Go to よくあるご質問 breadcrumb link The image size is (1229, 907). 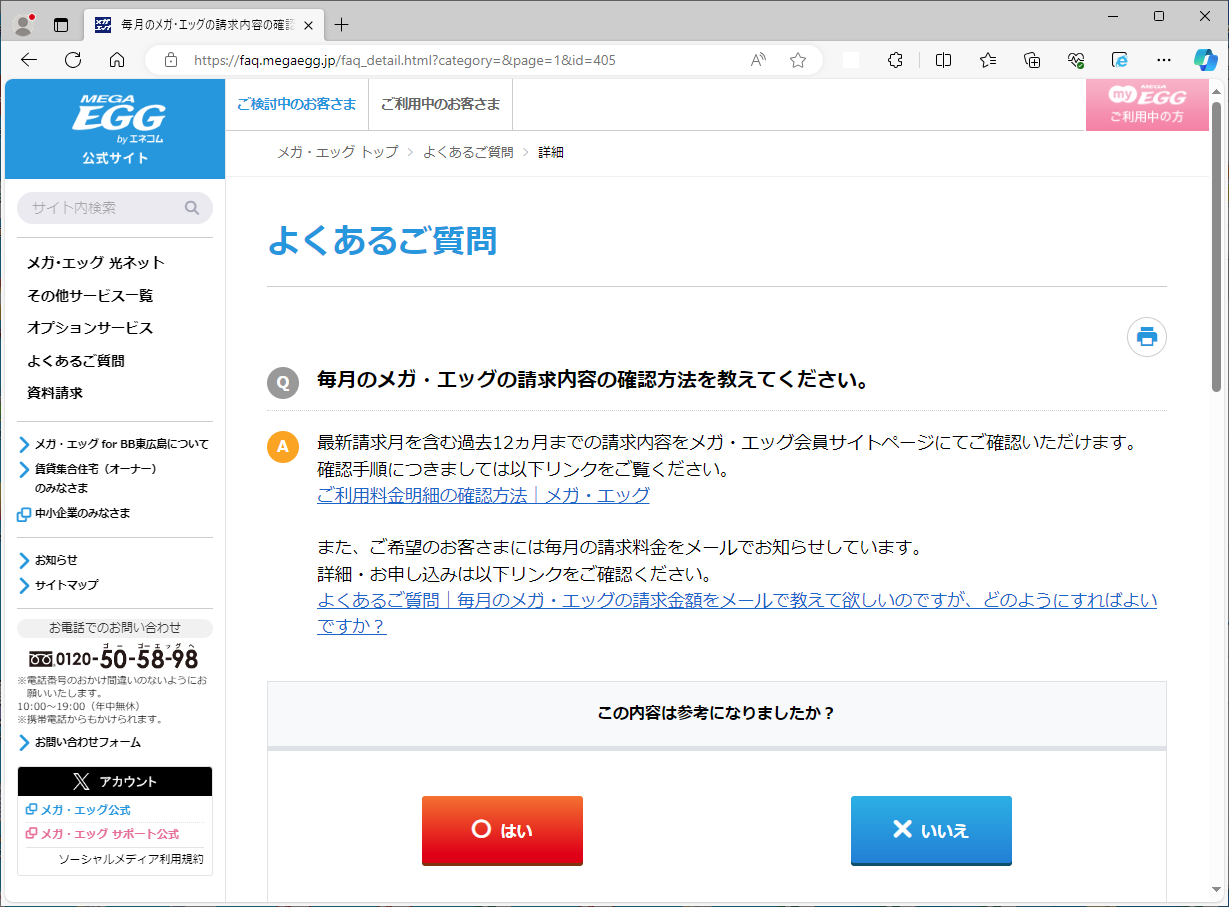[468, 152]
